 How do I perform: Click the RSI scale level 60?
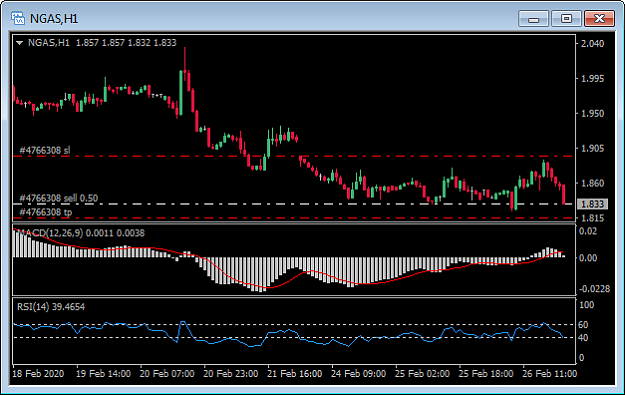583,325
